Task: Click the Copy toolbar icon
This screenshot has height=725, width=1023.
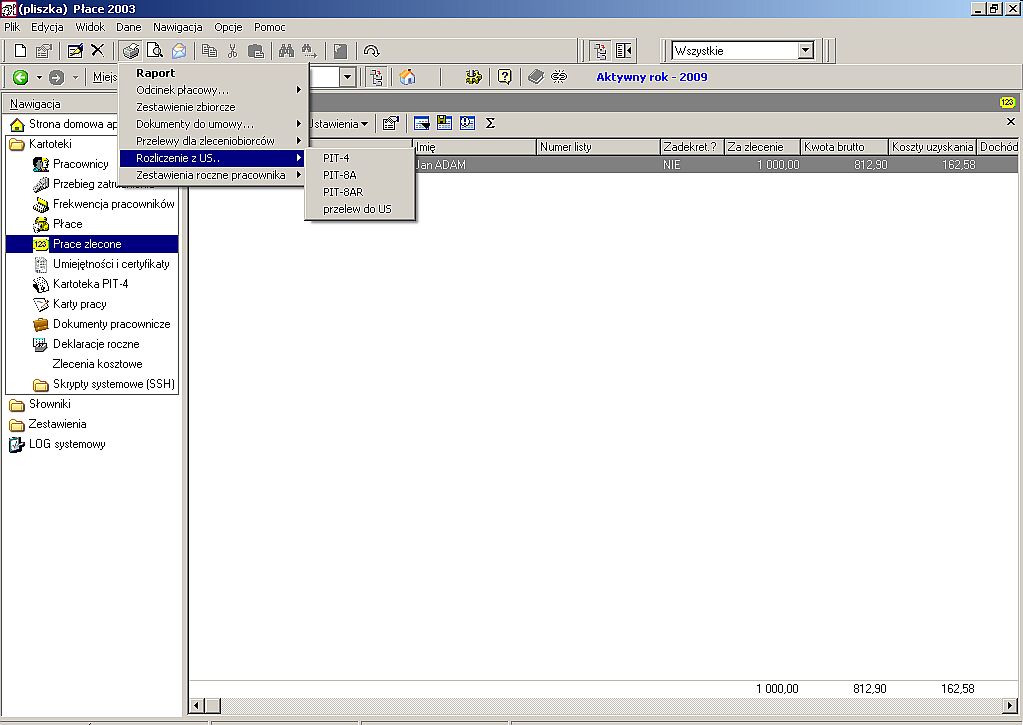Action: pos(209,51)
